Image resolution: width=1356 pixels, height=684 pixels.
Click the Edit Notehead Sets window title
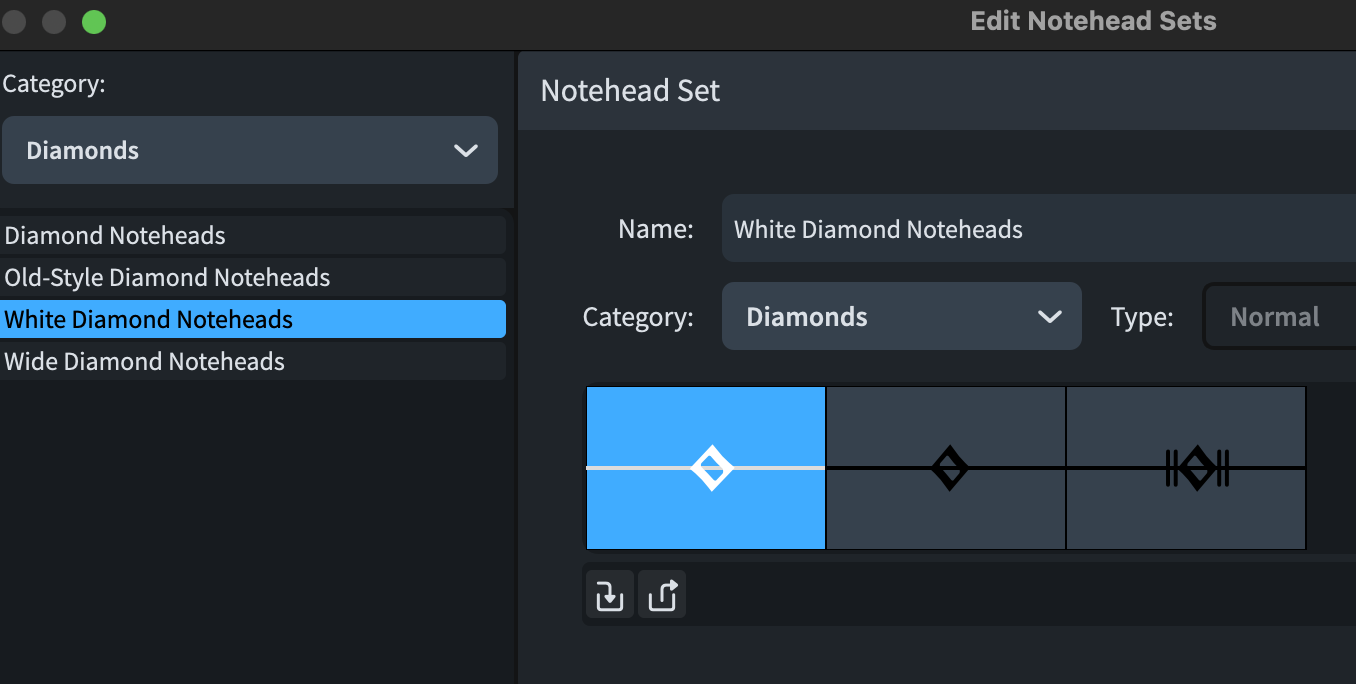pyautogui.click(x=1093, y=21)
